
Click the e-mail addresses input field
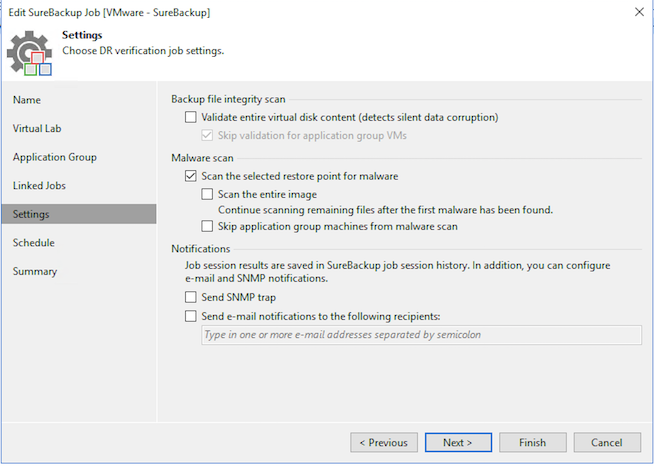(421, 335)
